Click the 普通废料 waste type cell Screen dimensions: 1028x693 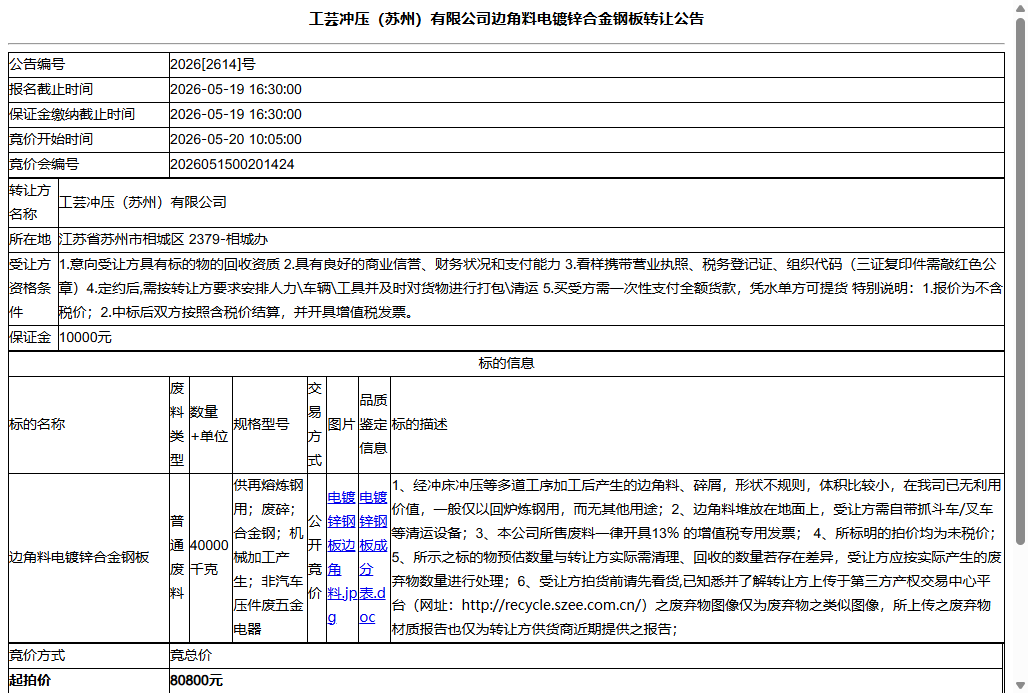[179, 558]
